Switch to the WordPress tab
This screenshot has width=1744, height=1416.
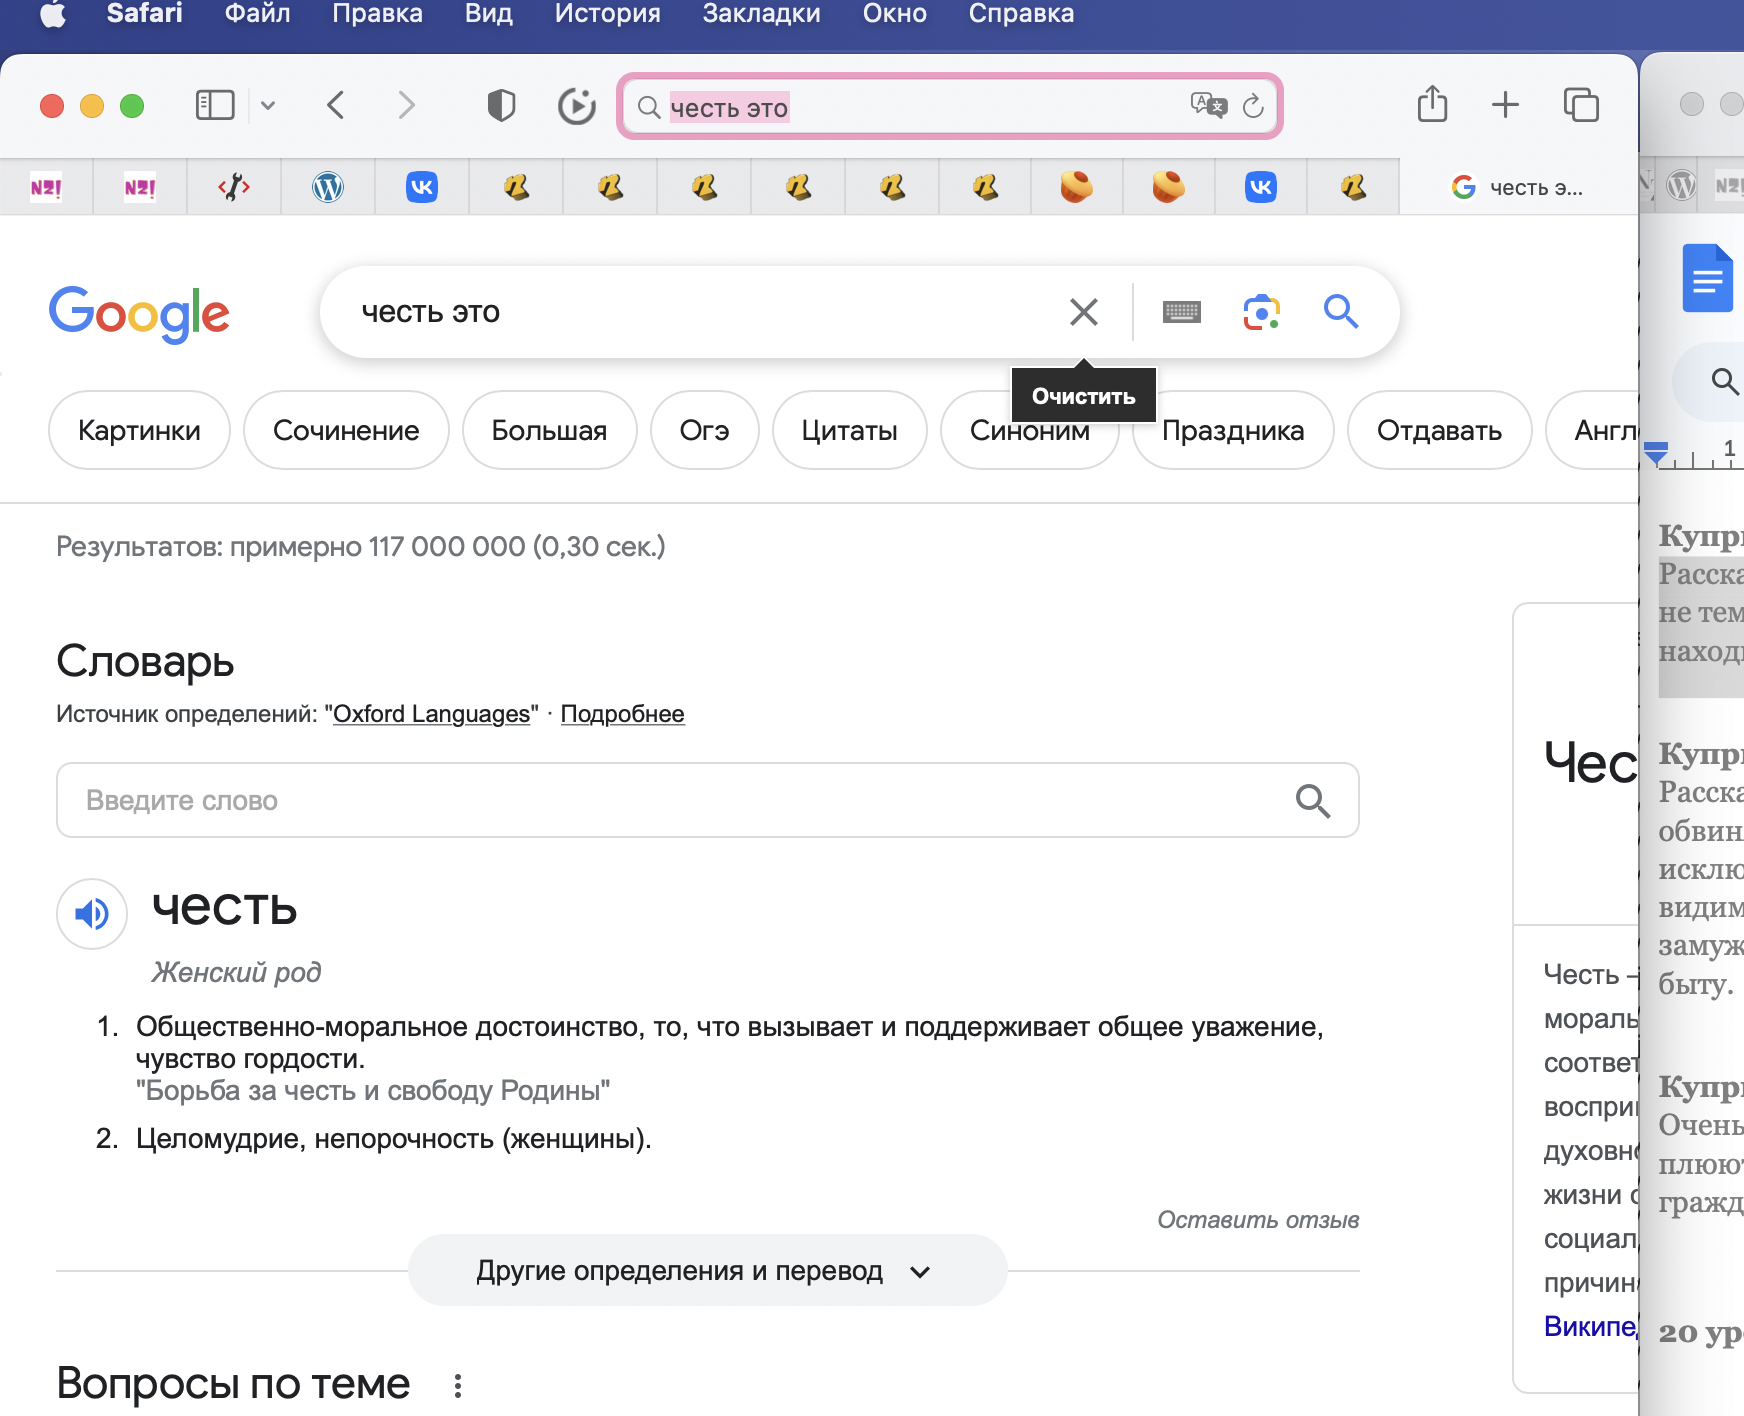[328, 187]
